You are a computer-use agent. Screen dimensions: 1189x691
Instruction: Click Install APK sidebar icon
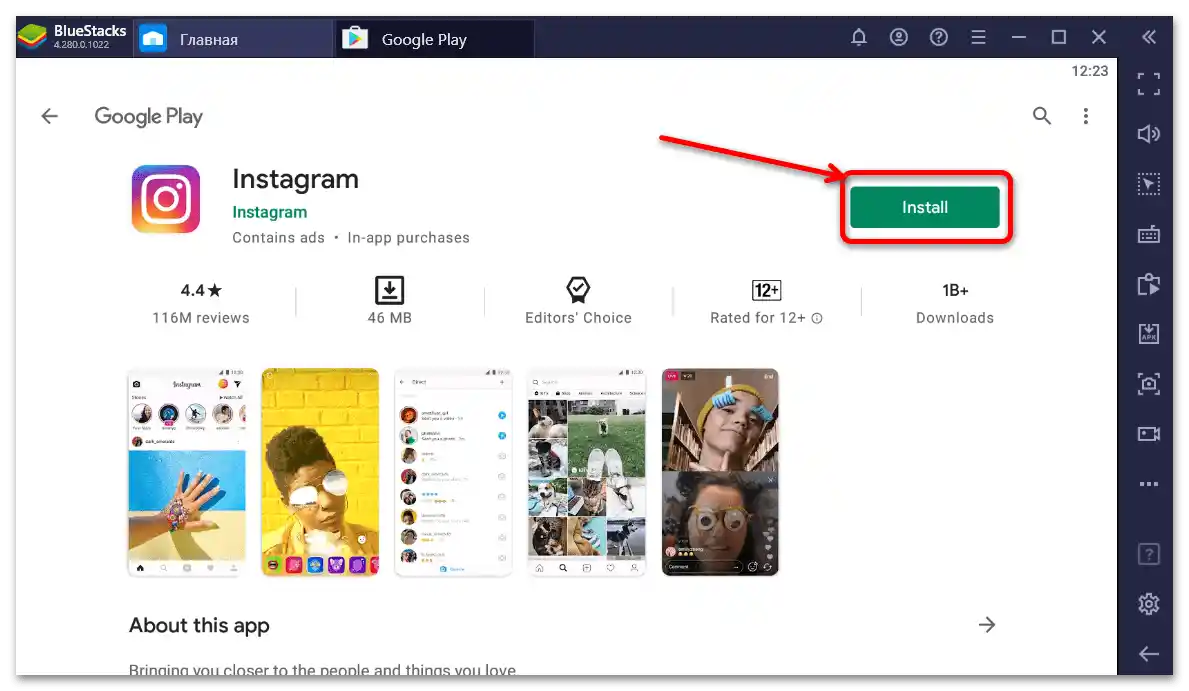pos(1149,334)
